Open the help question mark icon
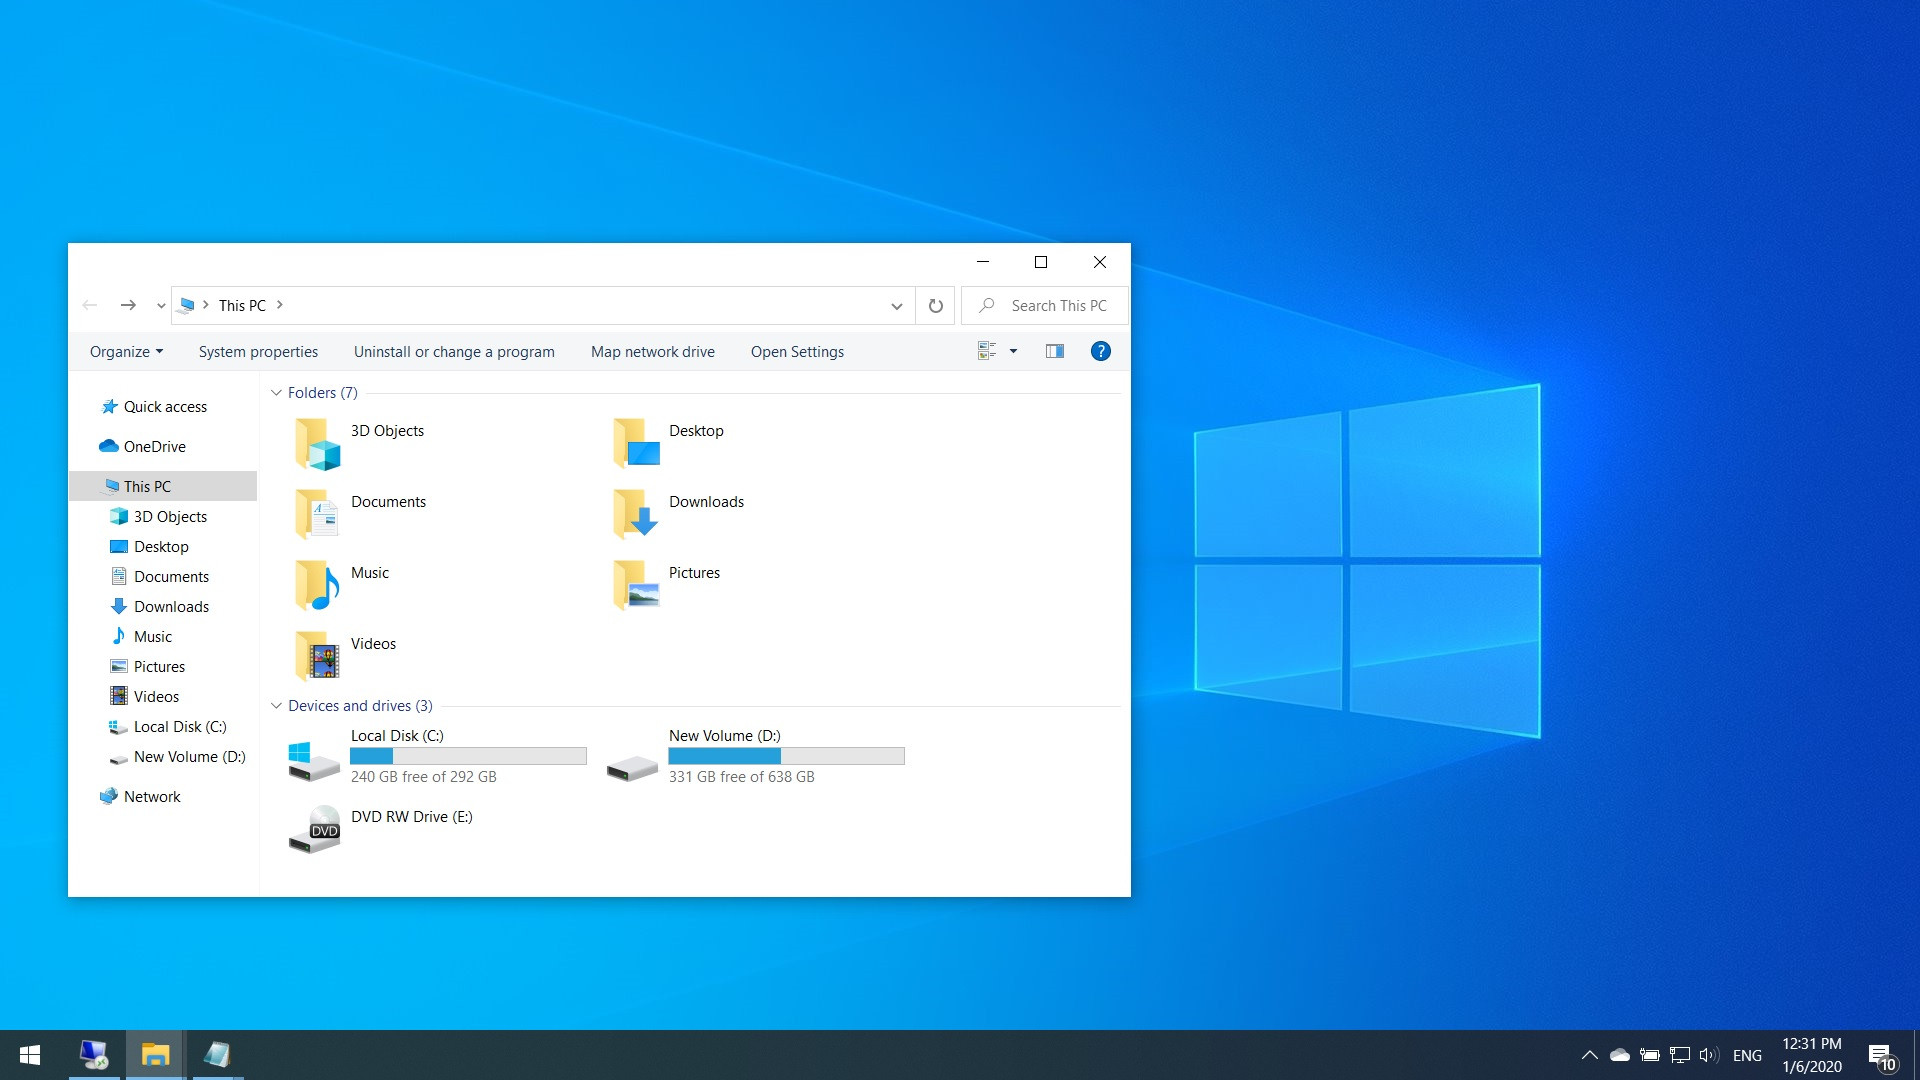Screen dimensions: 1920x1080 pos(1100,351)
